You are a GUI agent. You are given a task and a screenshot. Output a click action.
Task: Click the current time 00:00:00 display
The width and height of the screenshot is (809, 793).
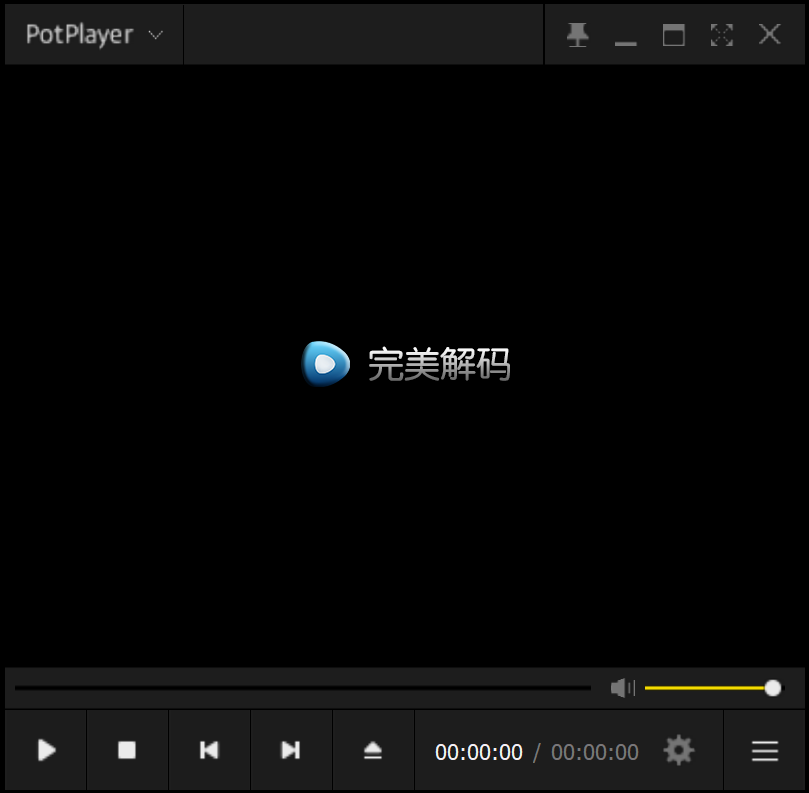tap(479, 752)
